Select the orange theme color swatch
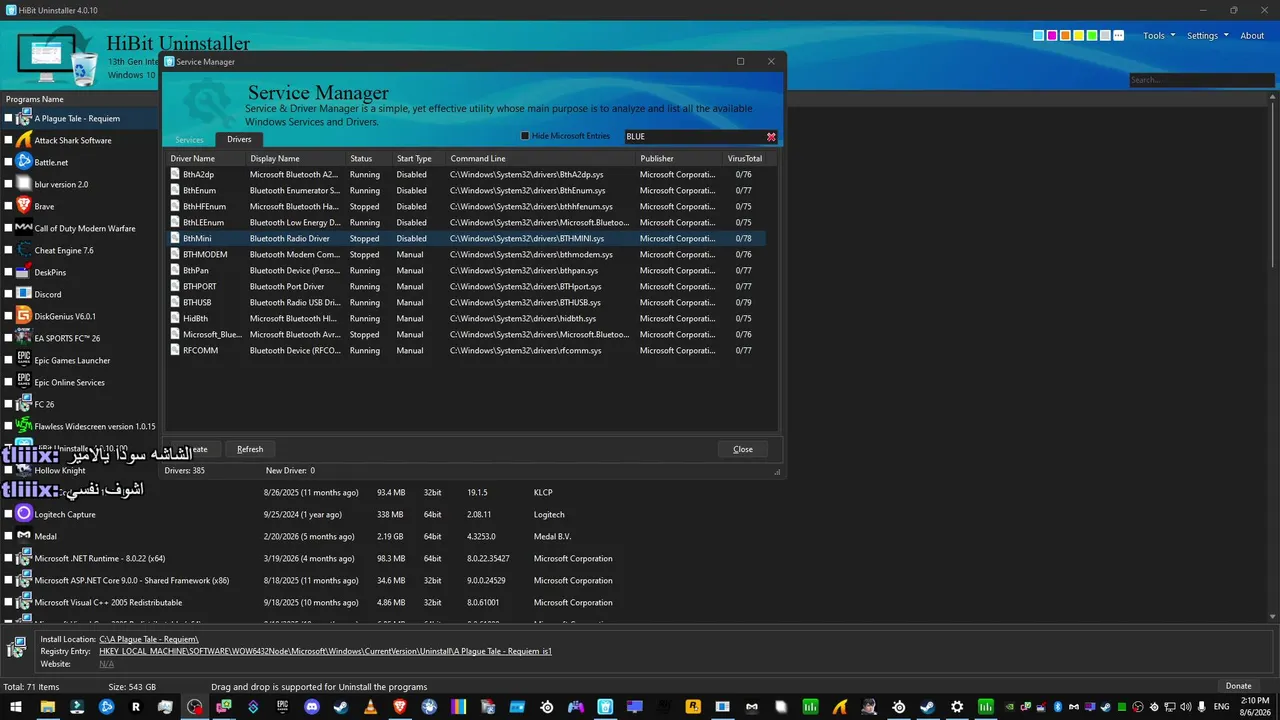 click(x=1065, y=36)
